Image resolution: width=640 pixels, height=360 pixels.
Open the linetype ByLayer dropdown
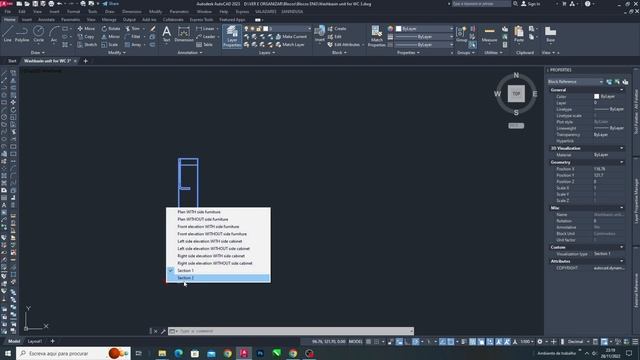(424, 44)
